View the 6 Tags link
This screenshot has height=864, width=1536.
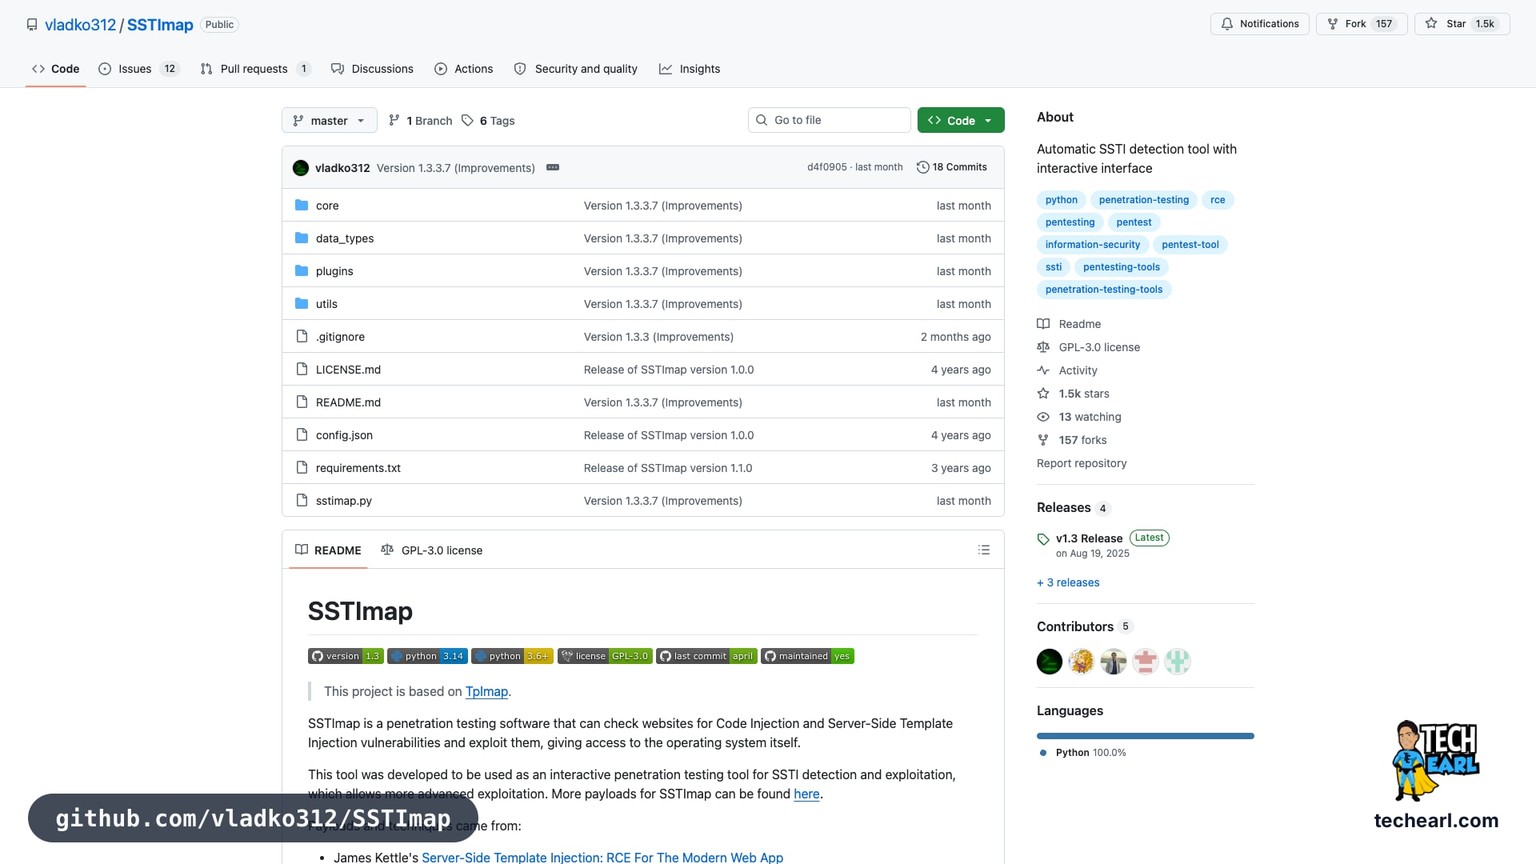pyautogui.click(x=488, y=121)
